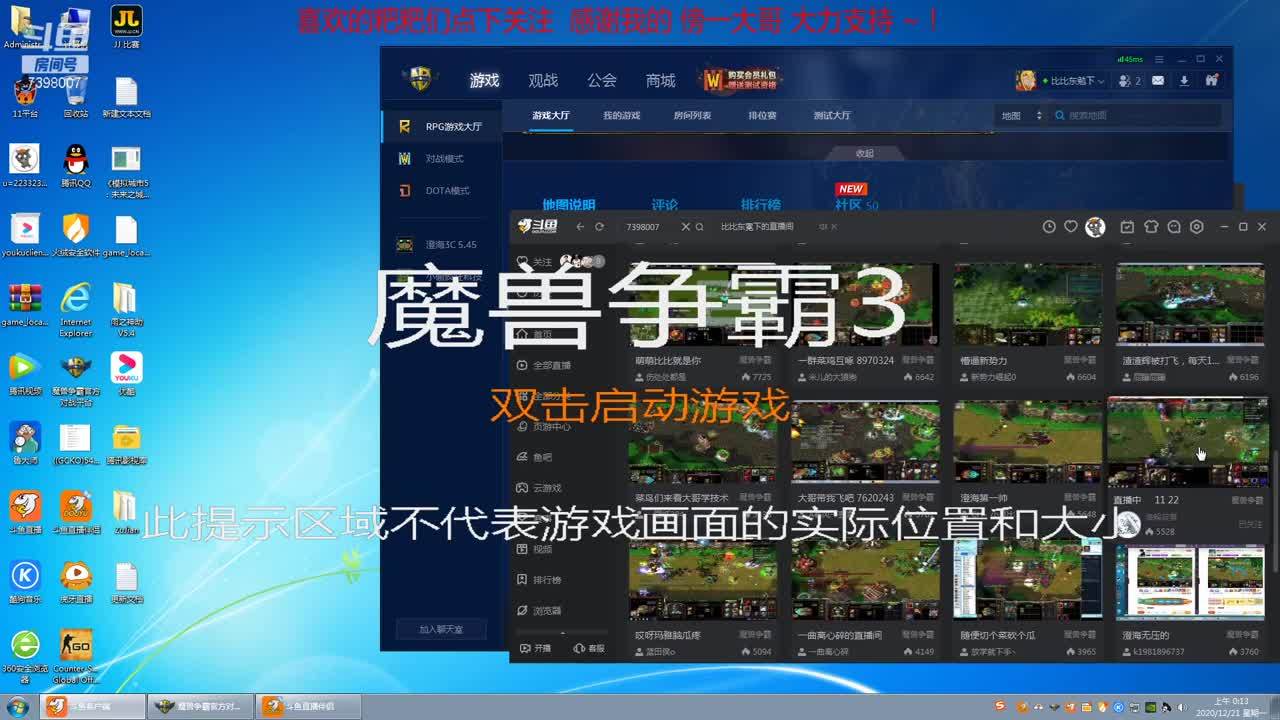Open 云游戏 in the Douyu sidebar
This screenshot has height=720, width=1280.
click(x=539, y=488)
